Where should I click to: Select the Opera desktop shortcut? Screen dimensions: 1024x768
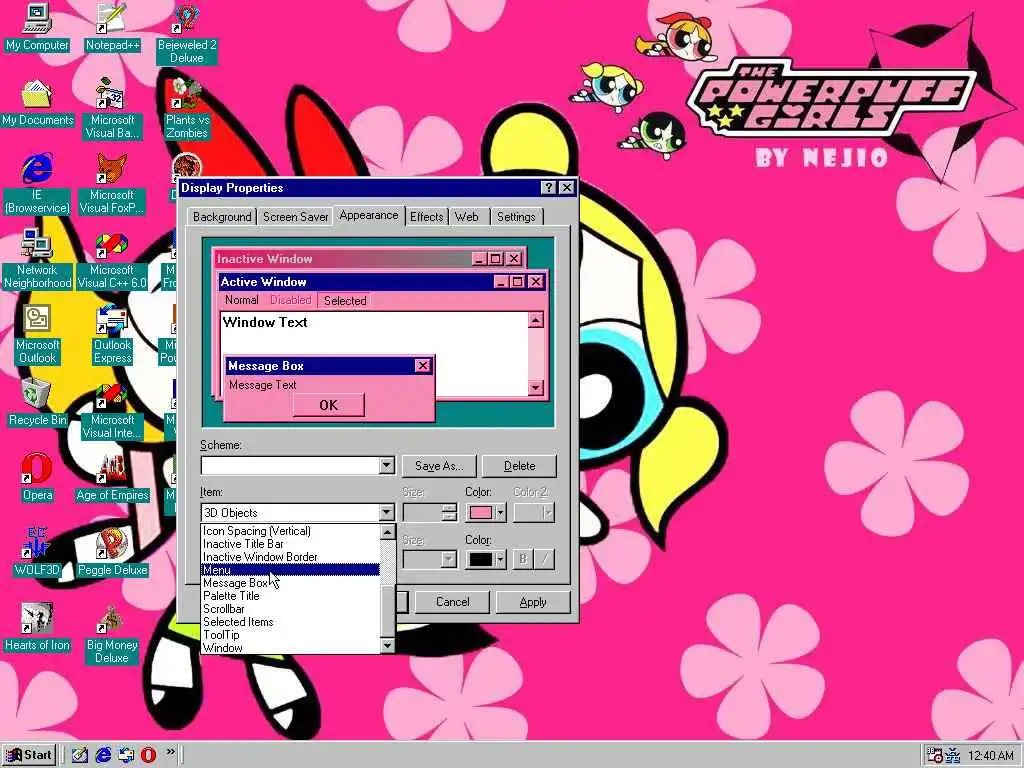(x=37, y=478)
